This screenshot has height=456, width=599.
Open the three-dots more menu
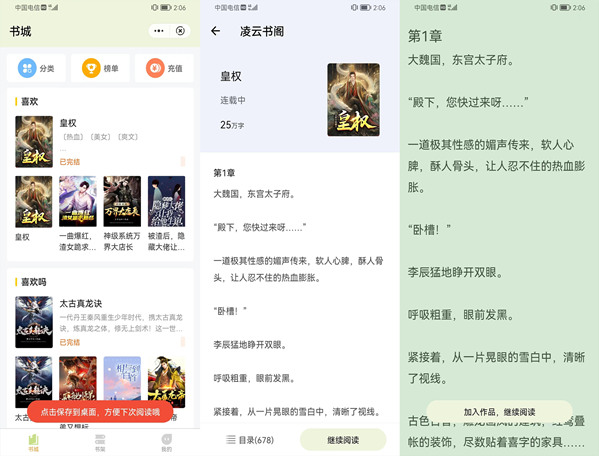(159, 31)
